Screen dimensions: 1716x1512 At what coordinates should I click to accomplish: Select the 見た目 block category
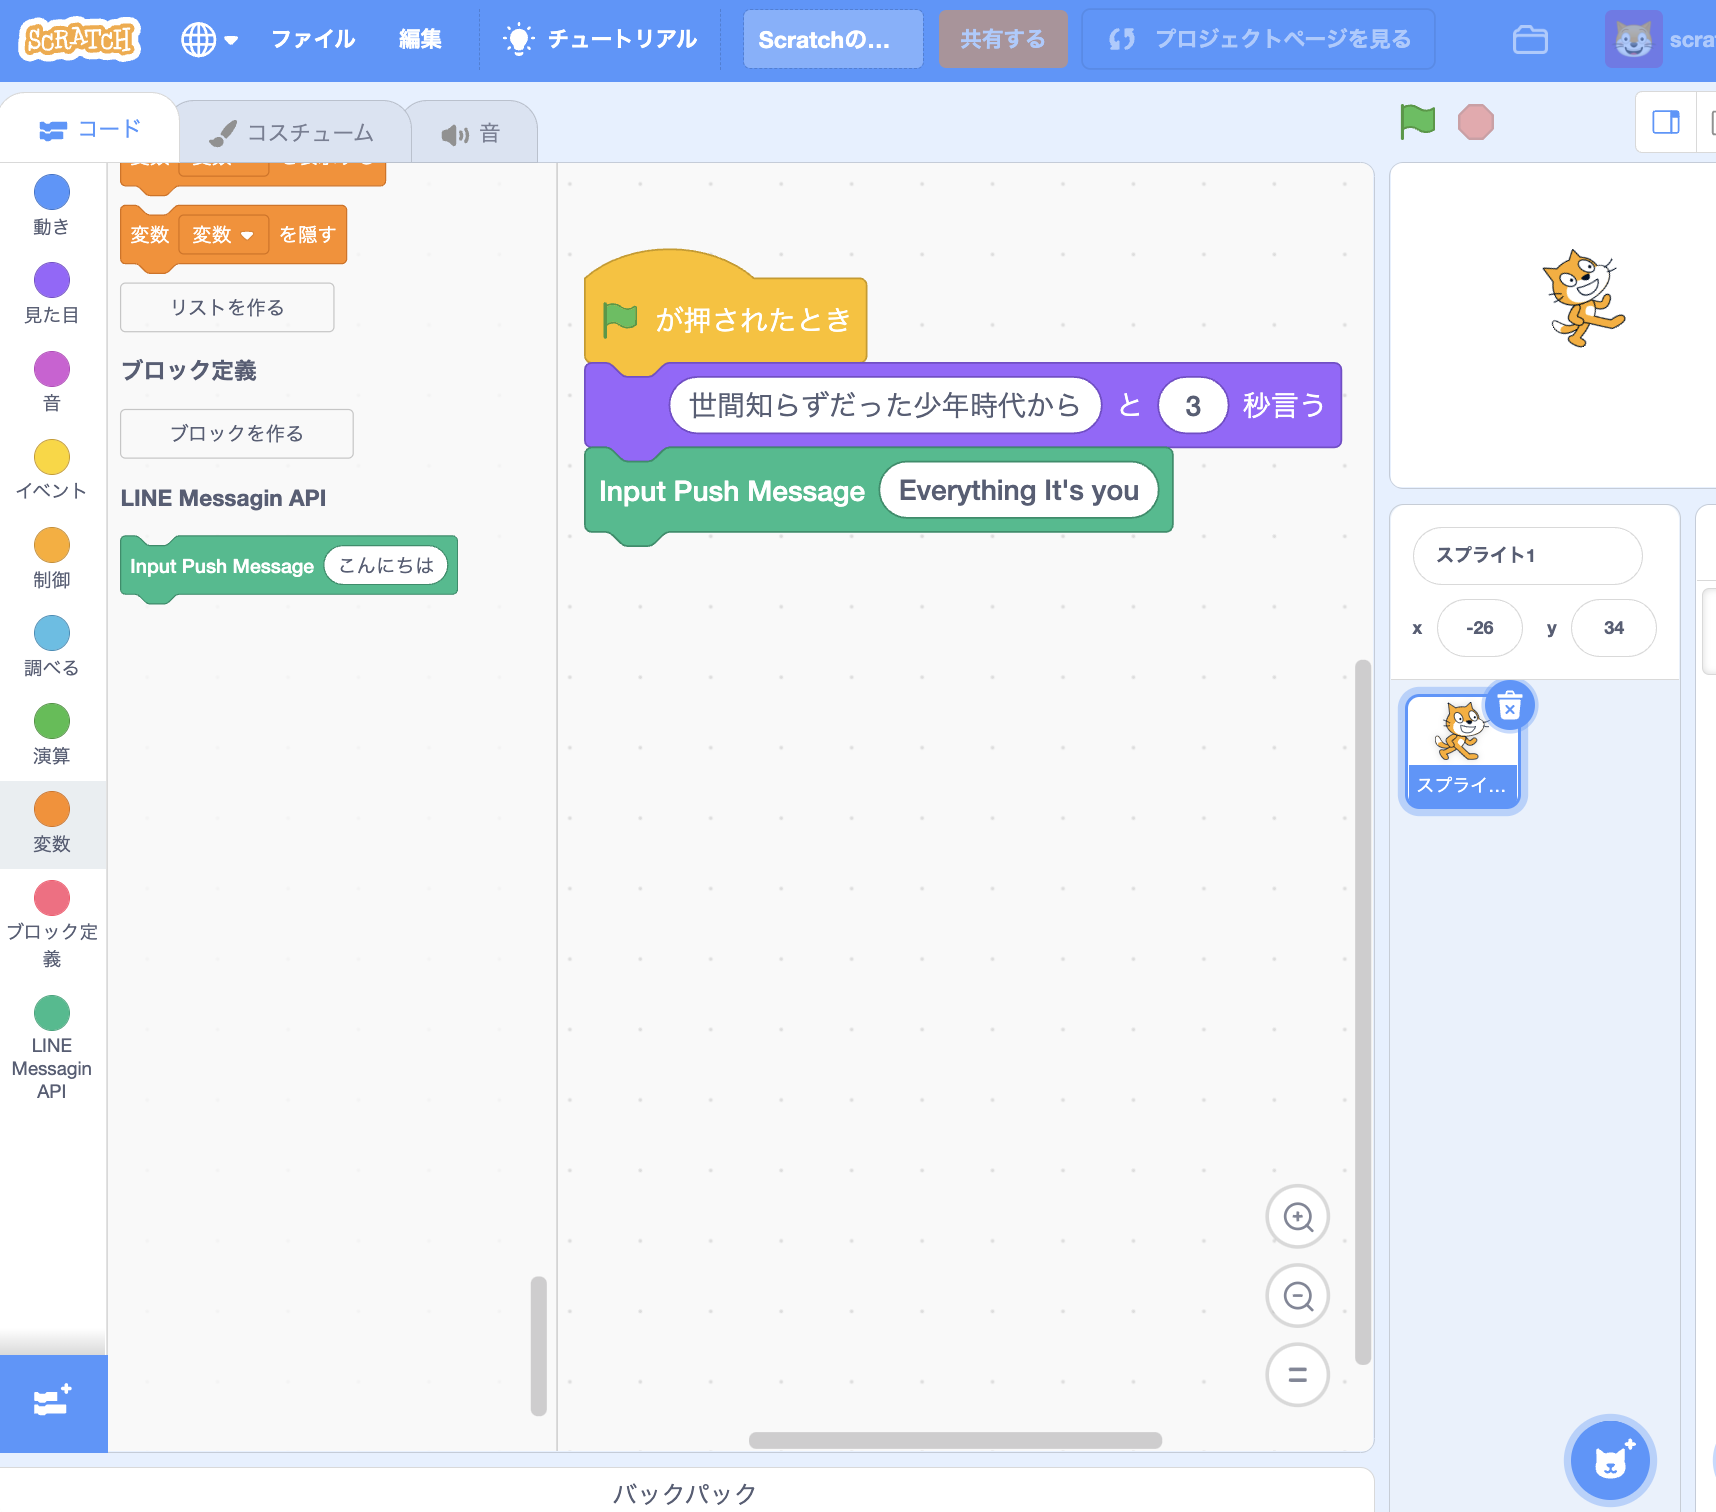click(52, 294)
